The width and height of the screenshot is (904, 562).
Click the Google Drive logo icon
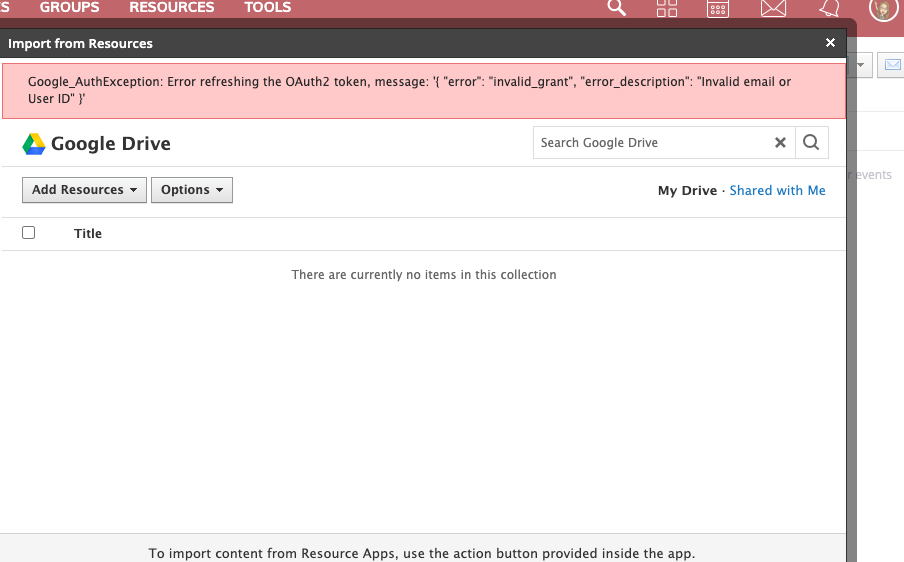pyautogui.click(x=33, y=144)
